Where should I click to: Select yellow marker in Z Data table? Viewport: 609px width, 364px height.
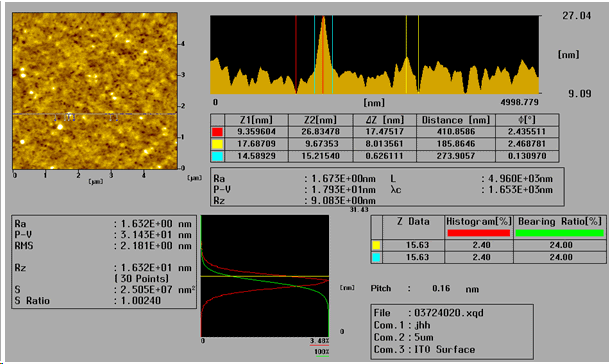tap(376, 245)
